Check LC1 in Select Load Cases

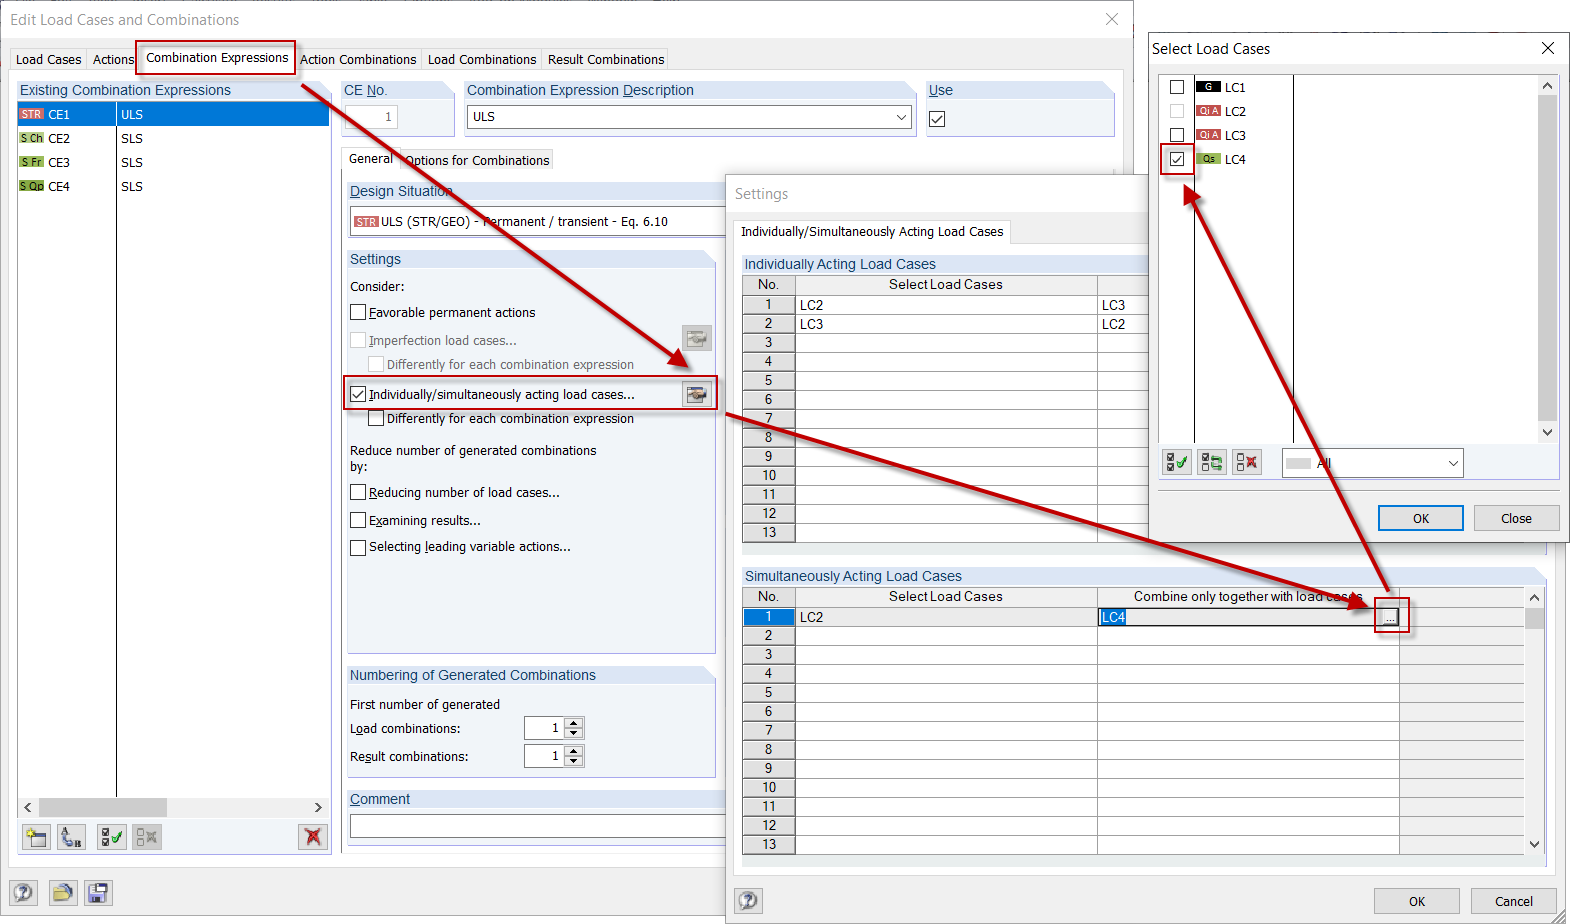click(x=1177, y=87)
